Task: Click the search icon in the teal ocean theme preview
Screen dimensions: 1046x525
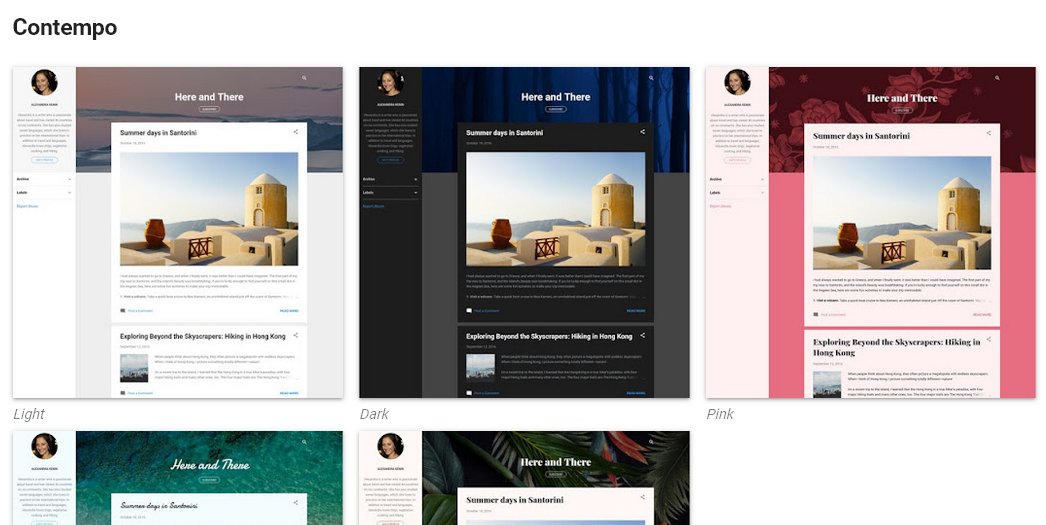Action: point(304,442)
